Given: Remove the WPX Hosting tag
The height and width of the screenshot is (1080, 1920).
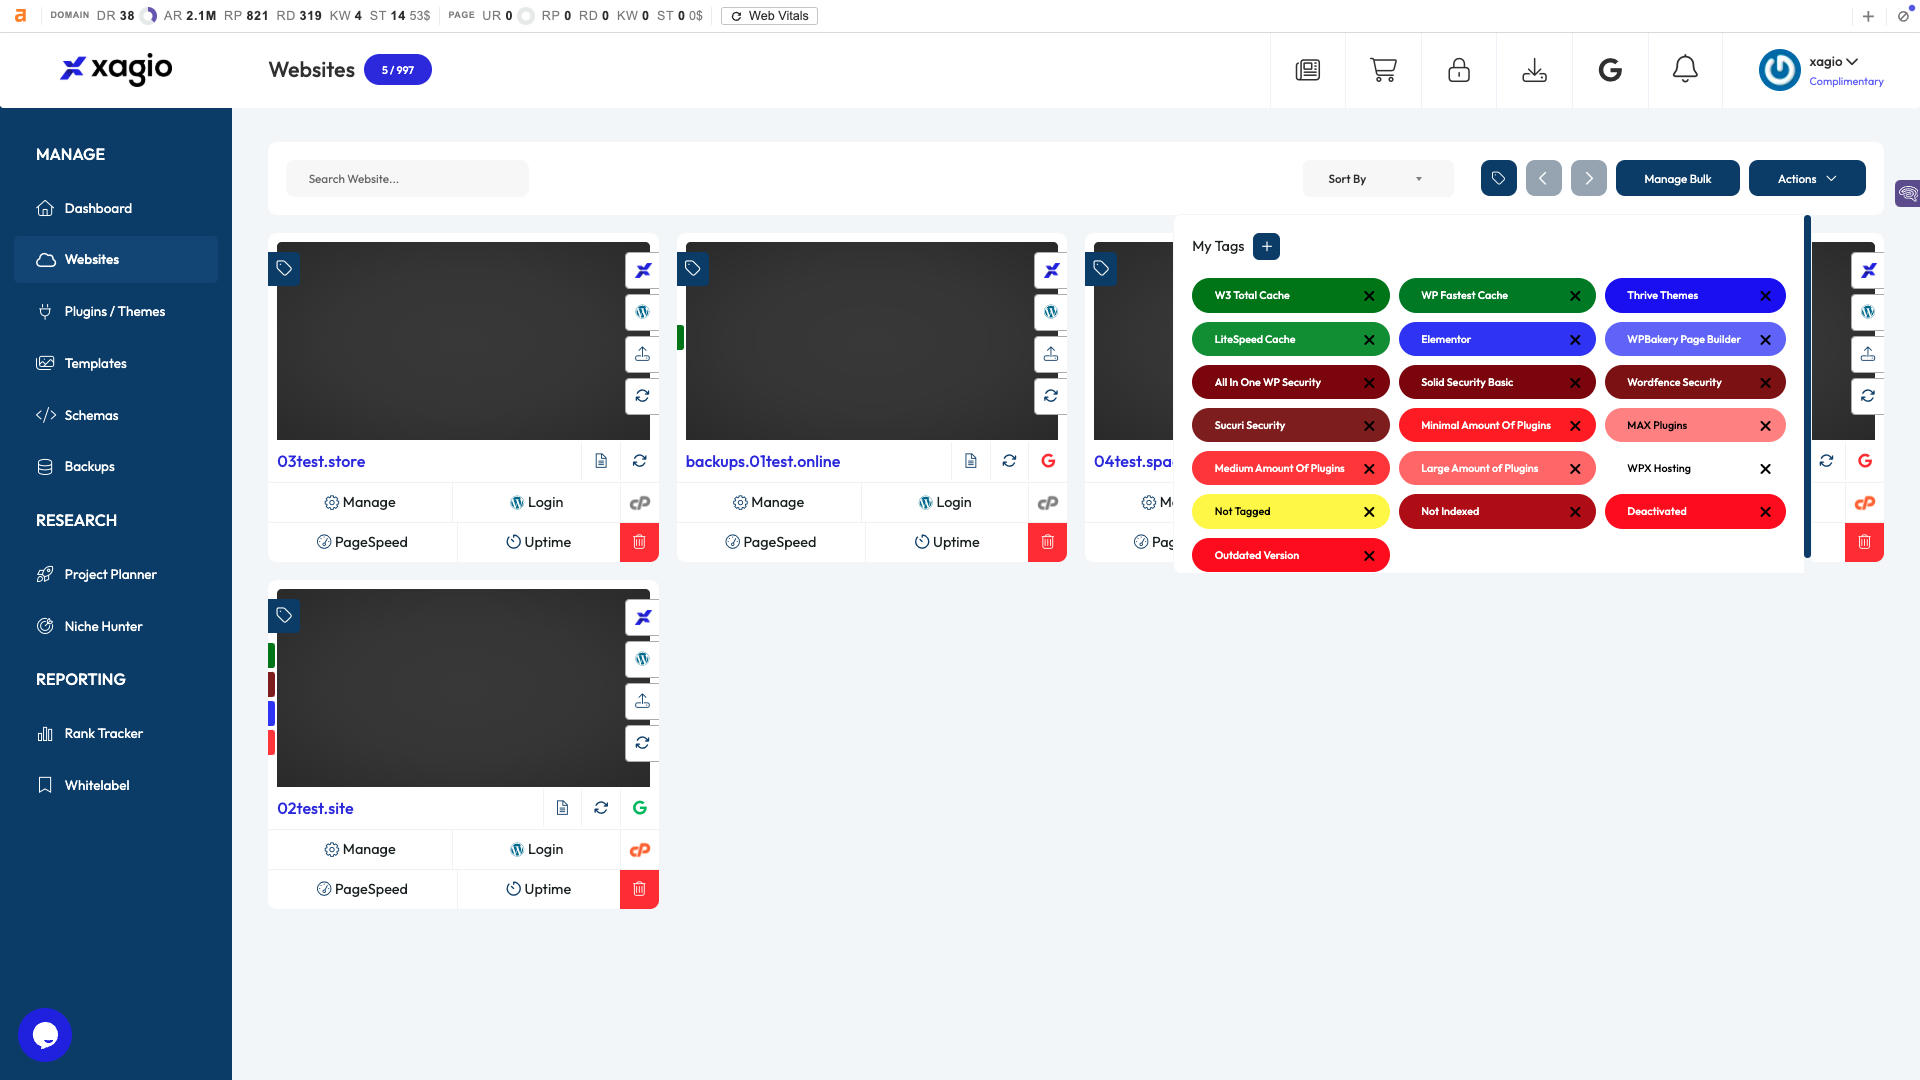Looking at the screenshot, I should point(1765,469).
